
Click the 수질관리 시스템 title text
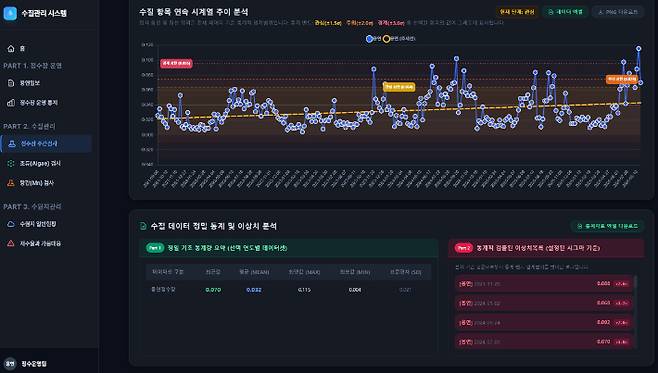point(44,13)
